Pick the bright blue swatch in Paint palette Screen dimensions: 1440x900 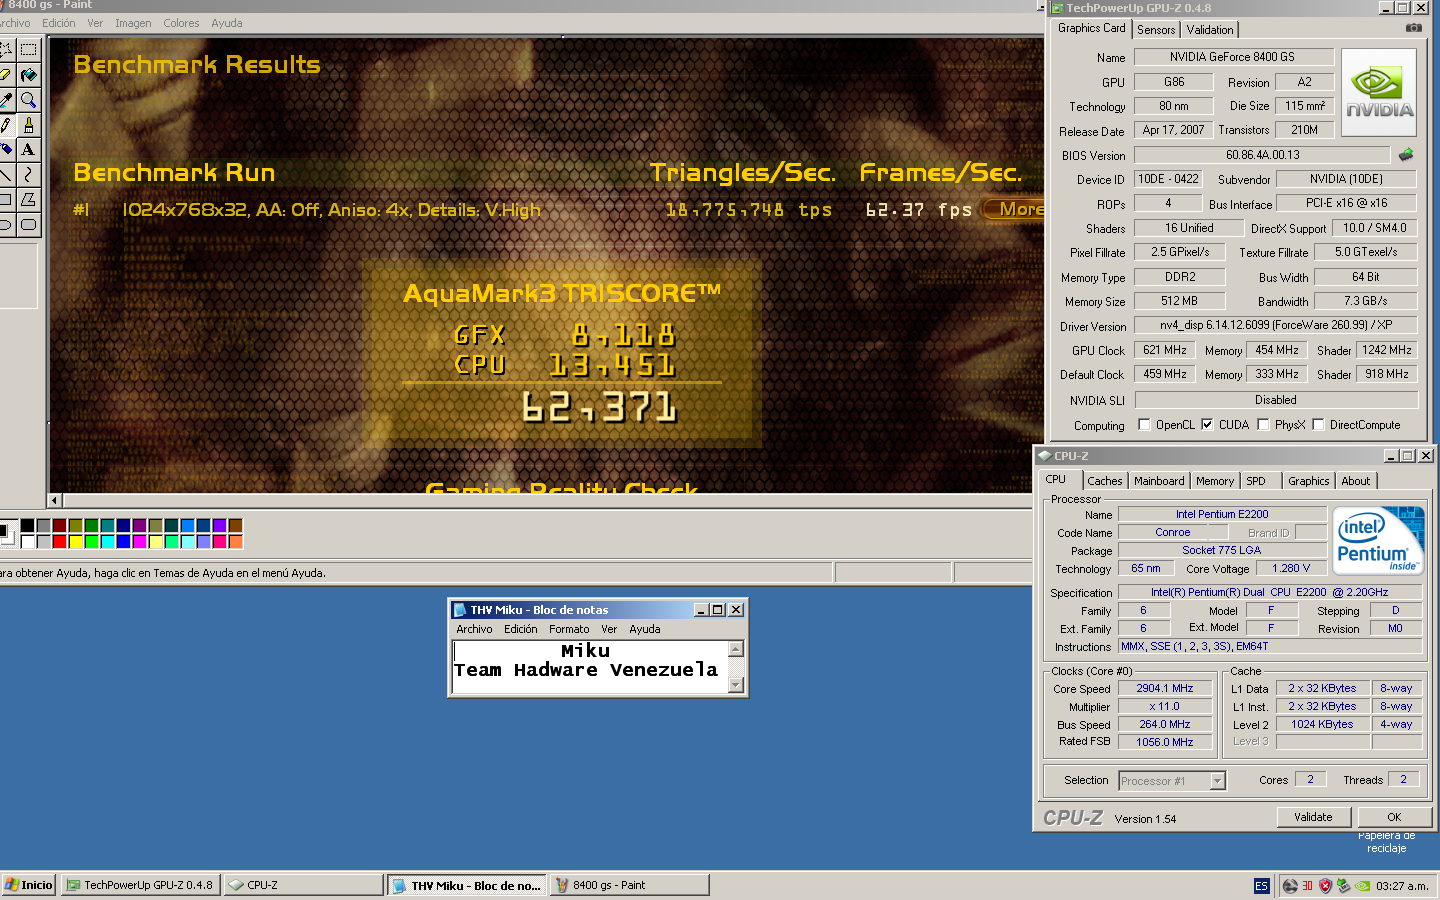(x=123, y=542)
